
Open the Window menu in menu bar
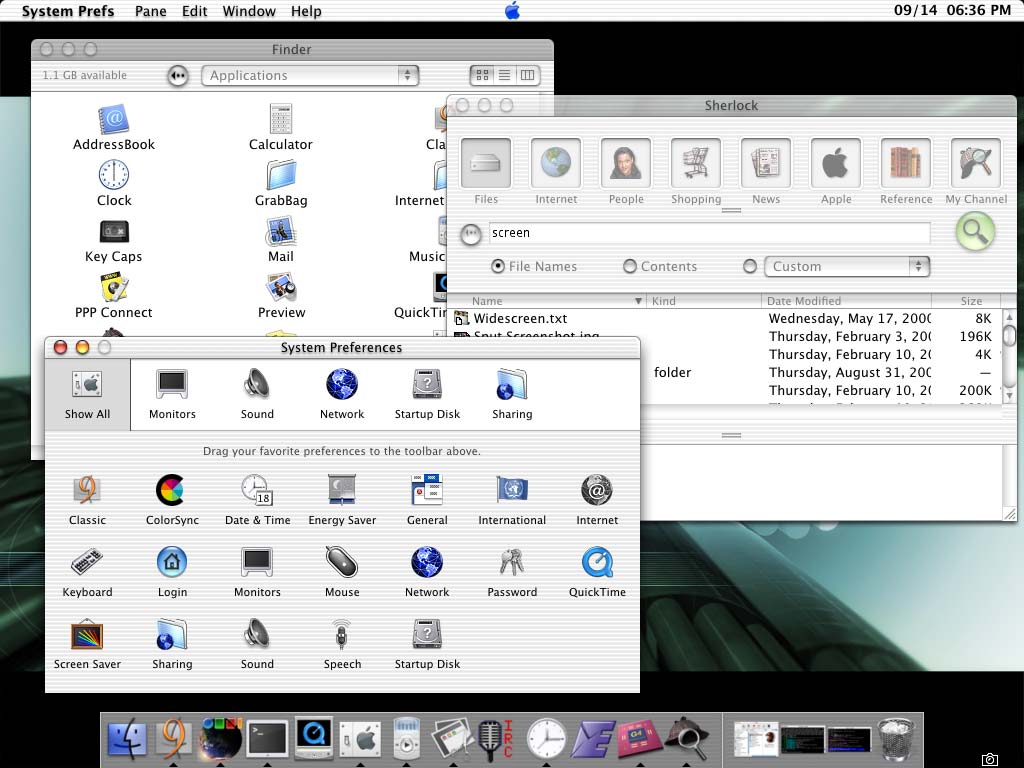(248, 11)
